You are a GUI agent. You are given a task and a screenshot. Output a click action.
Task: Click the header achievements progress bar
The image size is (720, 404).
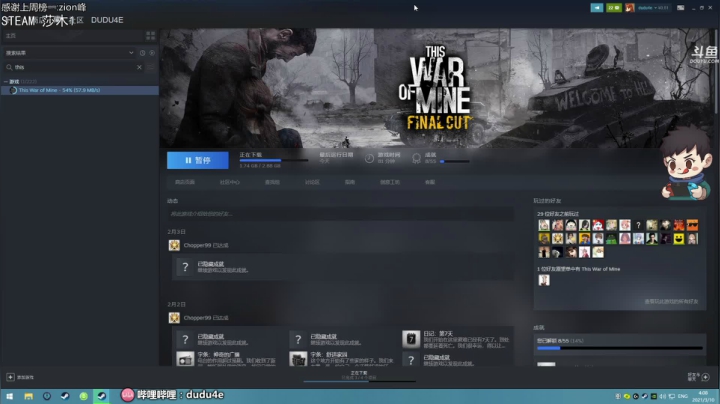coord(455,161)
